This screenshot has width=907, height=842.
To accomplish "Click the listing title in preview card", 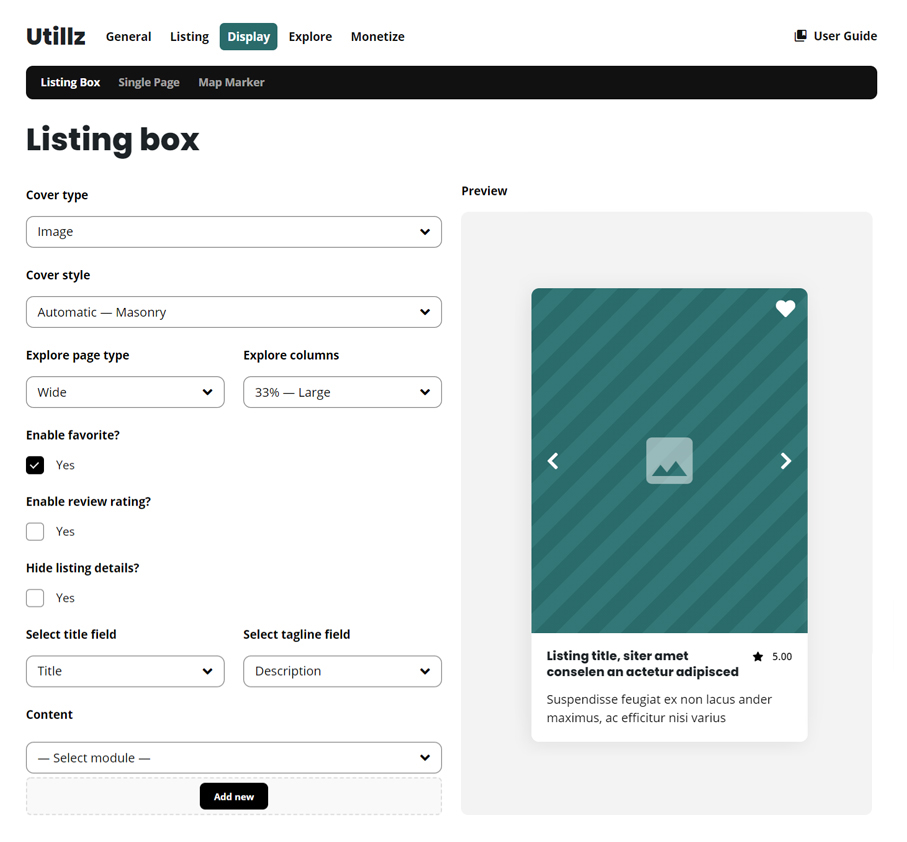I will (x=643, y=664).
